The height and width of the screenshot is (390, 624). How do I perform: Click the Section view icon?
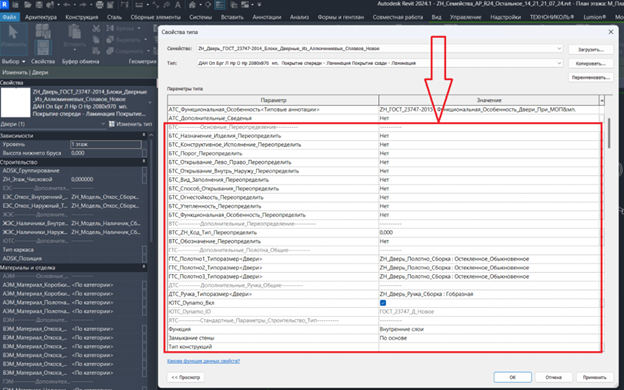(208, 5)
